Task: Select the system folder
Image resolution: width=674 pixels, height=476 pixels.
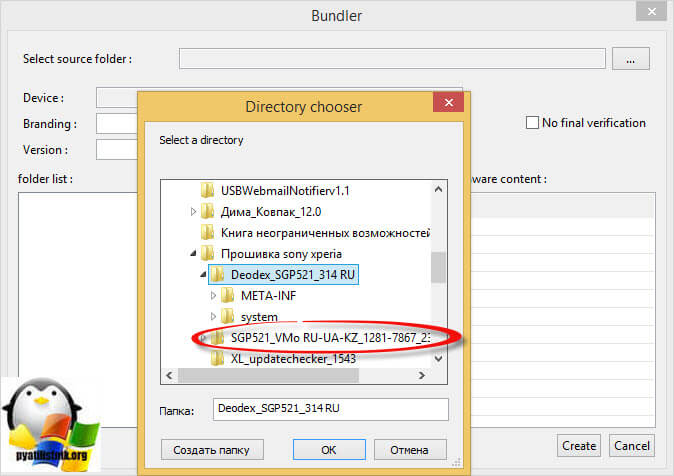Action: click(x=259, y=316)
